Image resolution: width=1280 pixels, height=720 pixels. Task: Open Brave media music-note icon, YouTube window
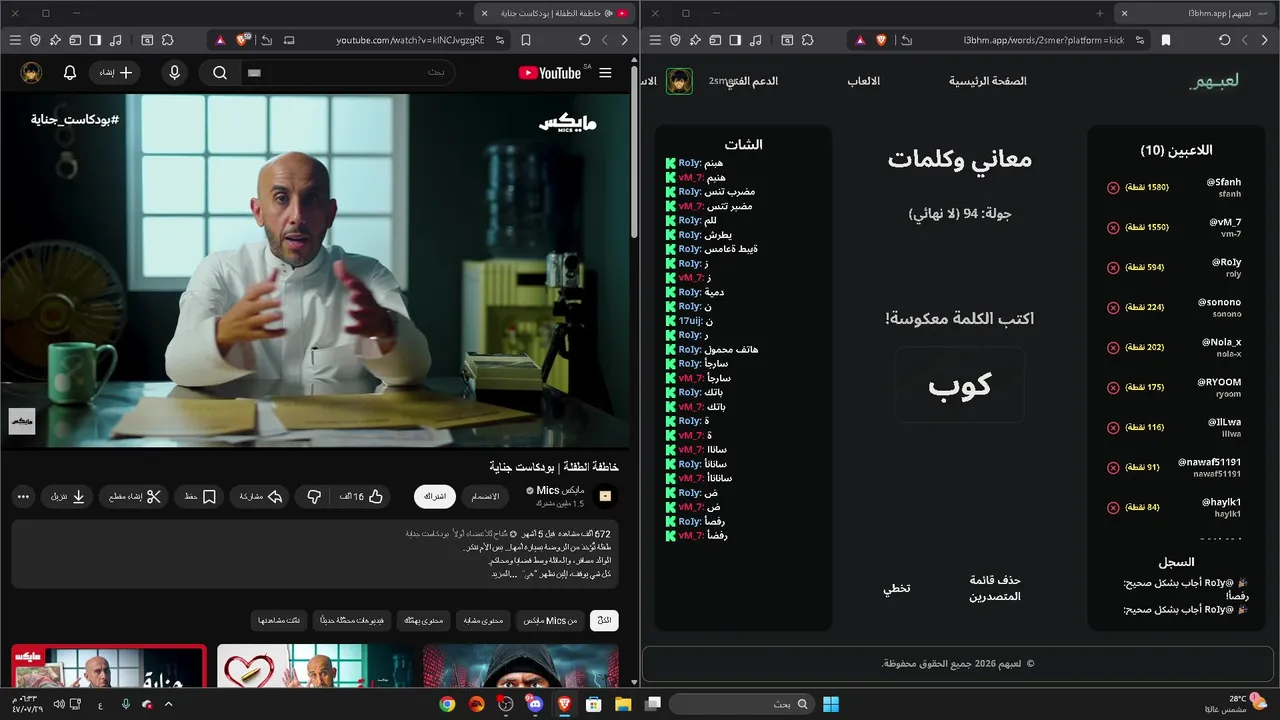point(116,40)
